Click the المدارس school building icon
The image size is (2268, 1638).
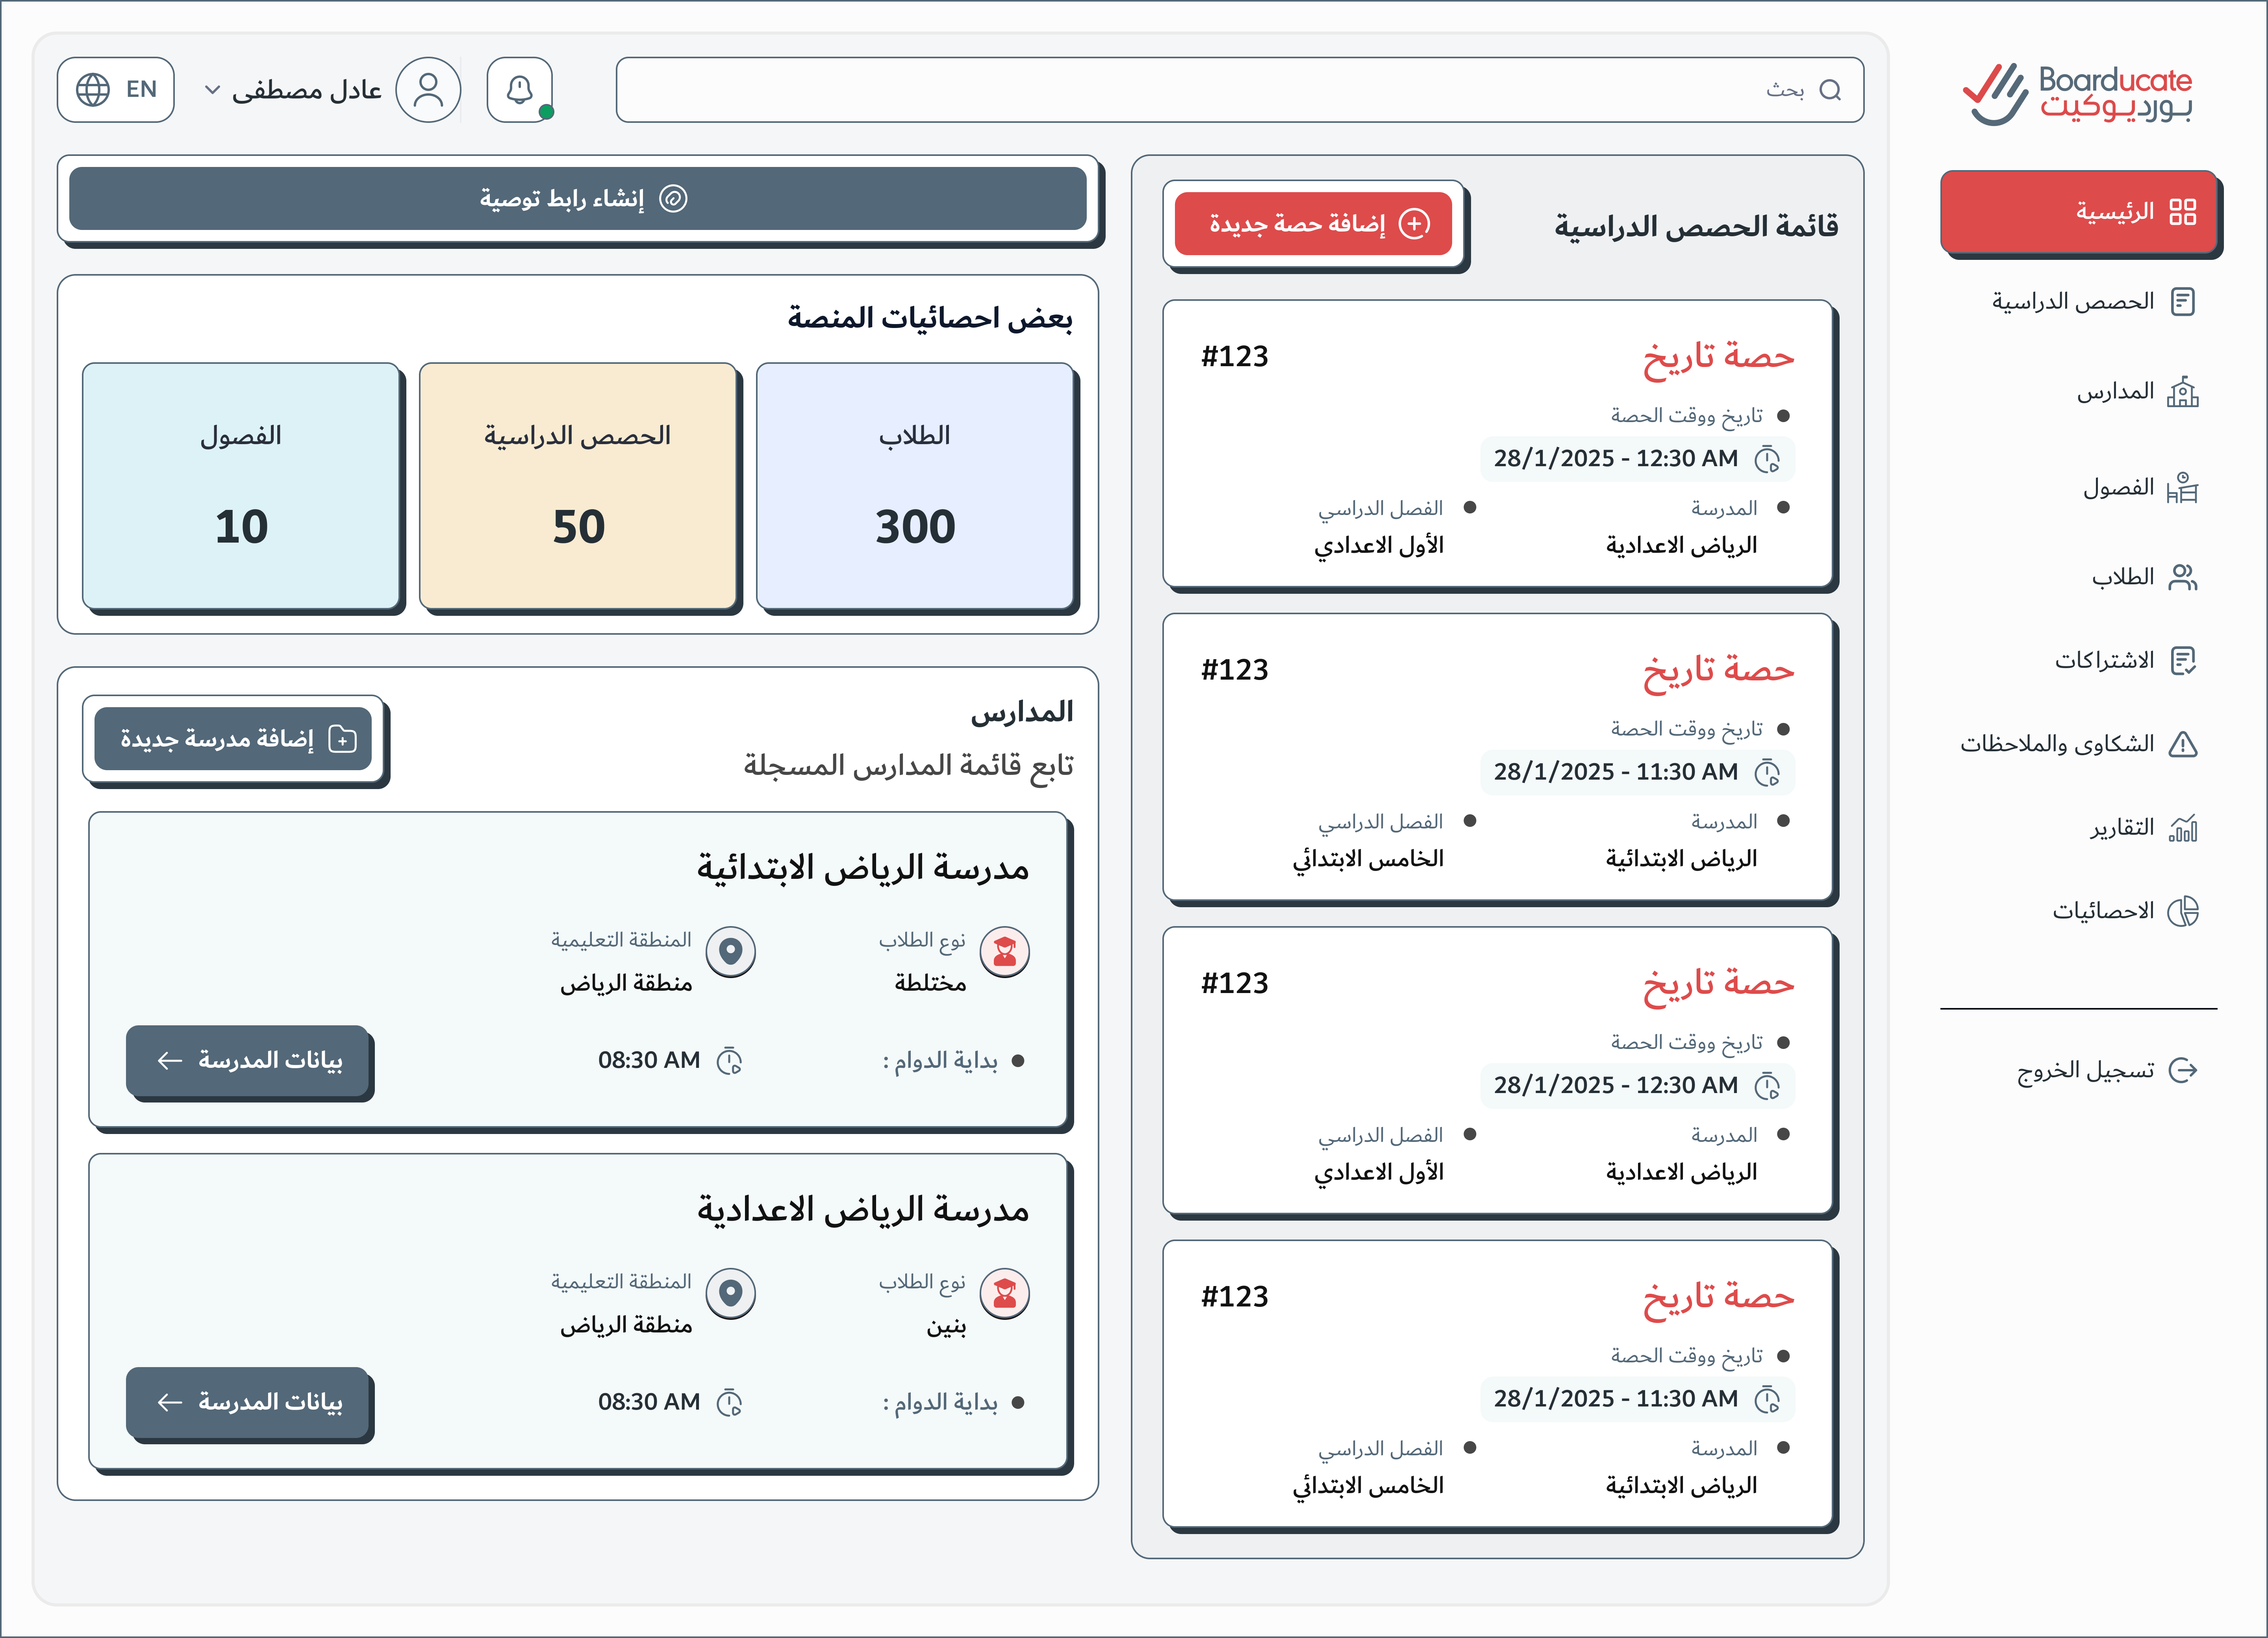click(x=2183, y=392)
